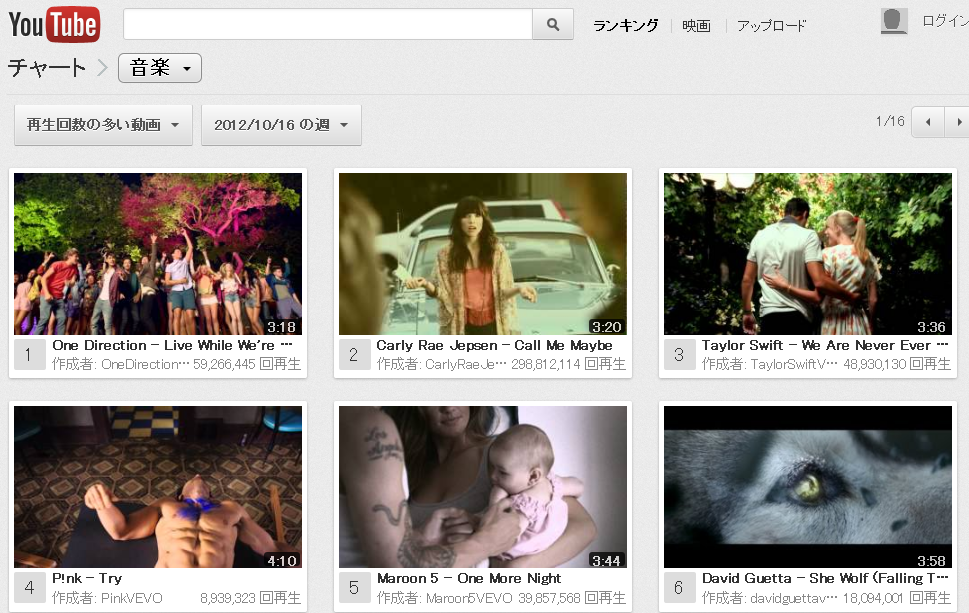969x613 pixels.
Task: Click the user avatar icon
Action: tap(894, 22)
